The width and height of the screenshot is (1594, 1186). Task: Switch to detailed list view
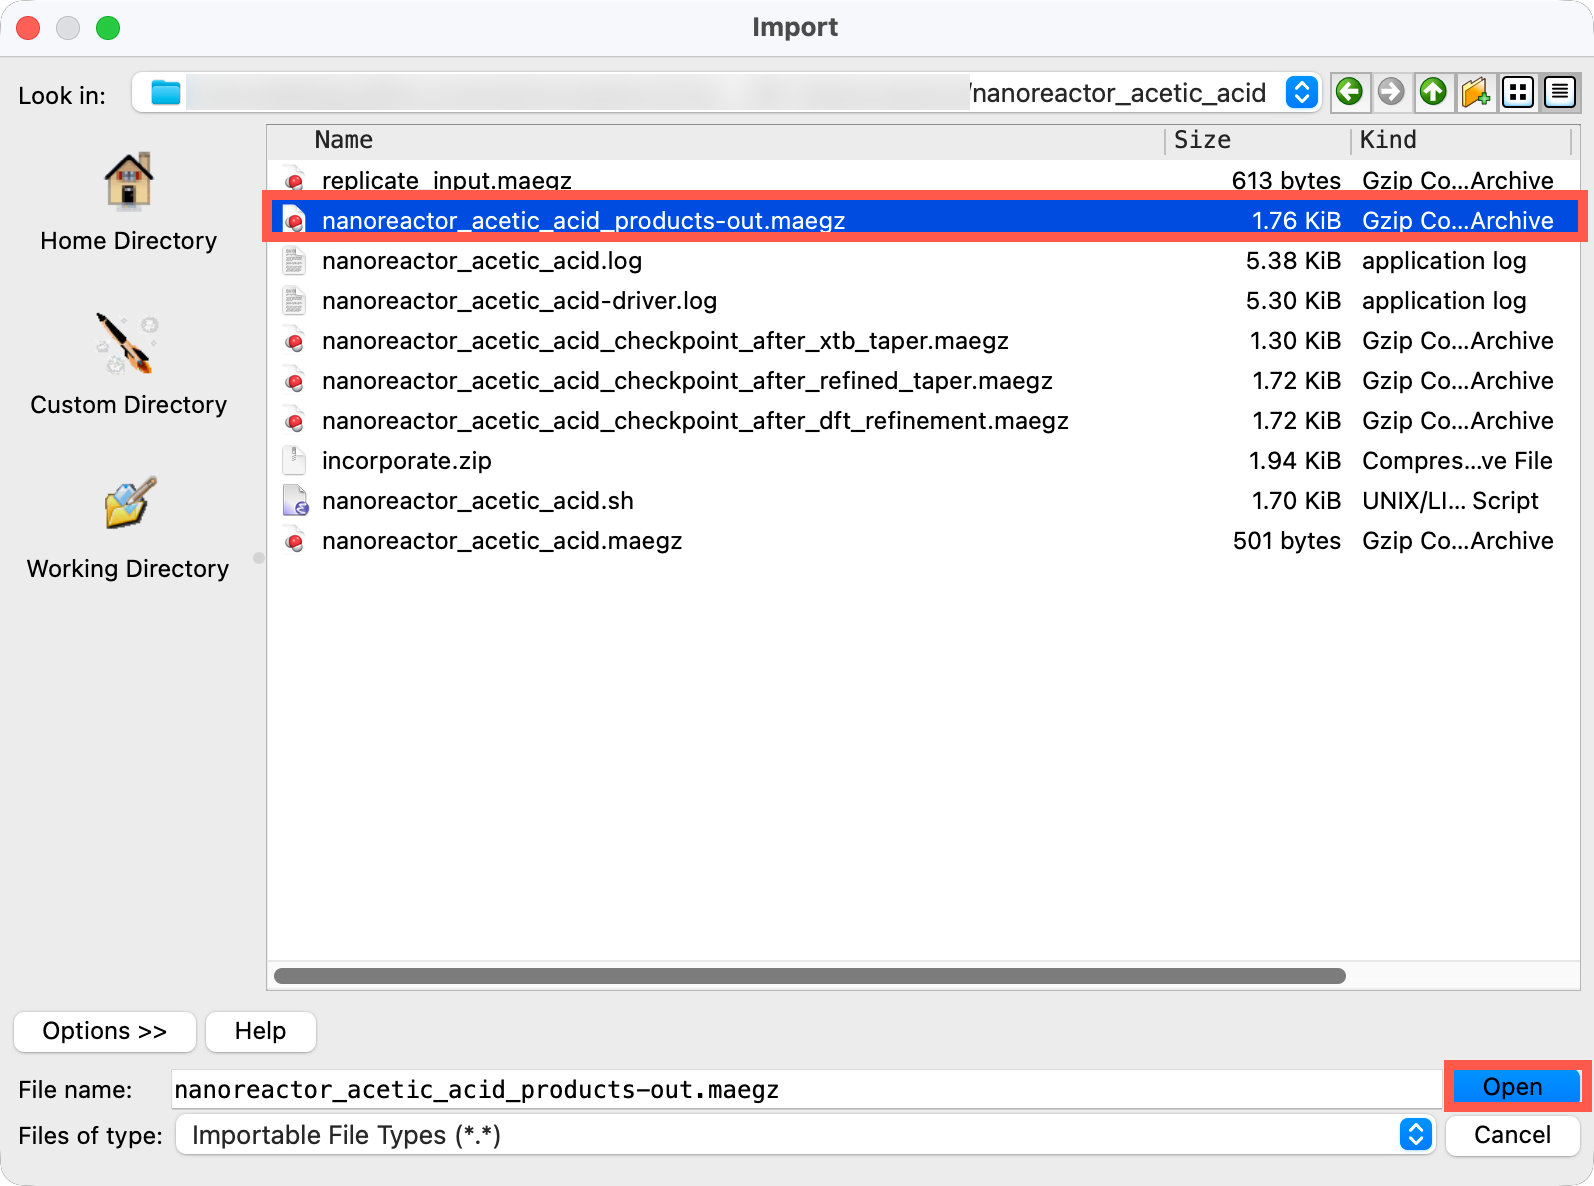[1560, 92]
